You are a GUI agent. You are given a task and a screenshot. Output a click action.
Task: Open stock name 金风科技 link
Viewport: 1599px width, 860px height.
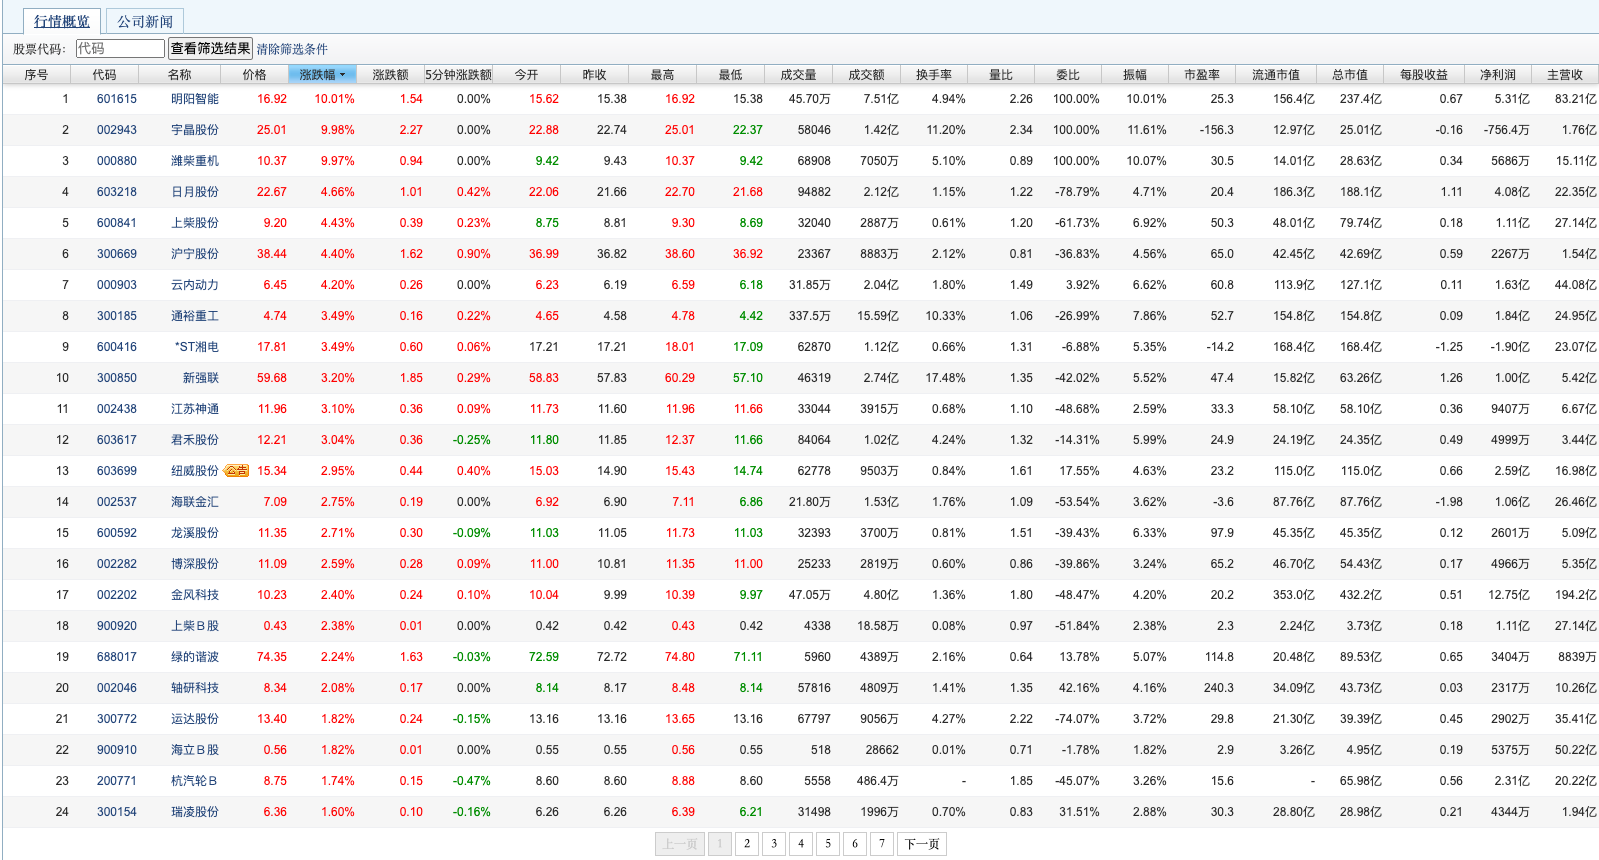195,595
